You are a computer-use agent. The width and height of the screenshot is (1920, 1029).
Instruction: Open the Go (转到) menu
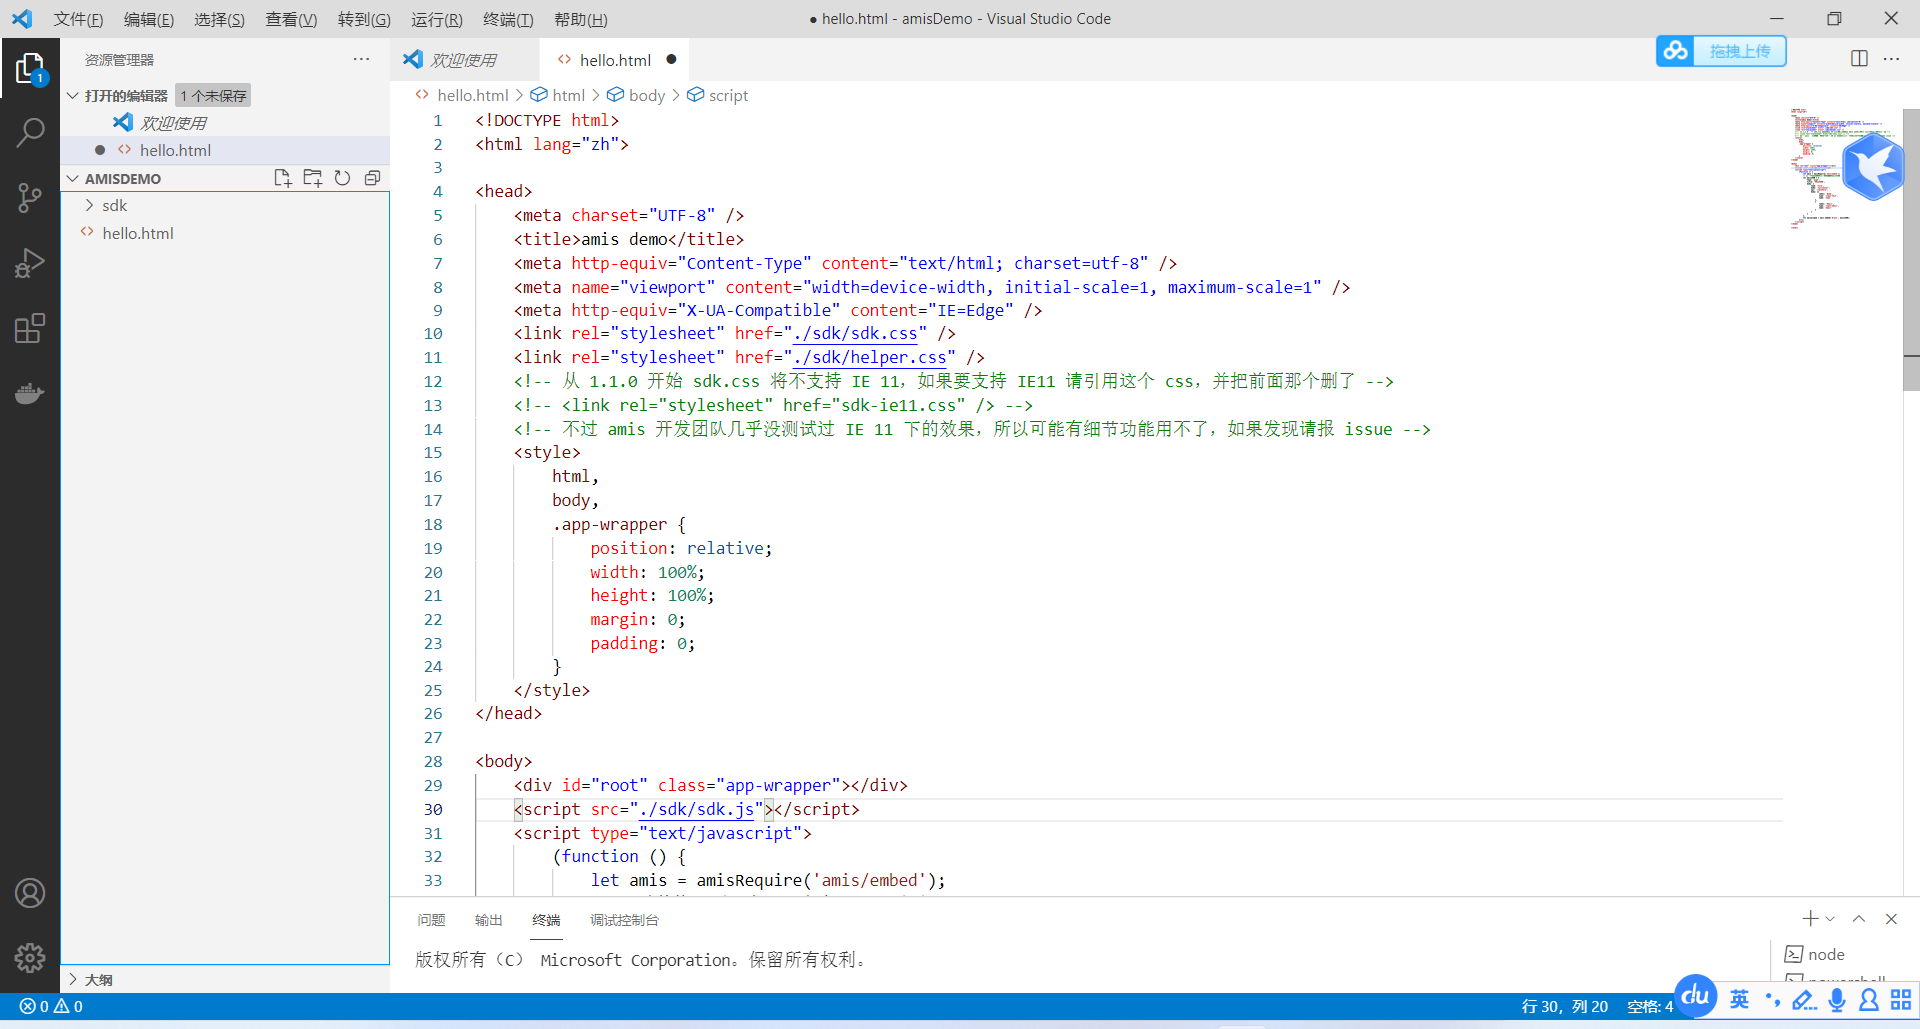coord(364,19)
